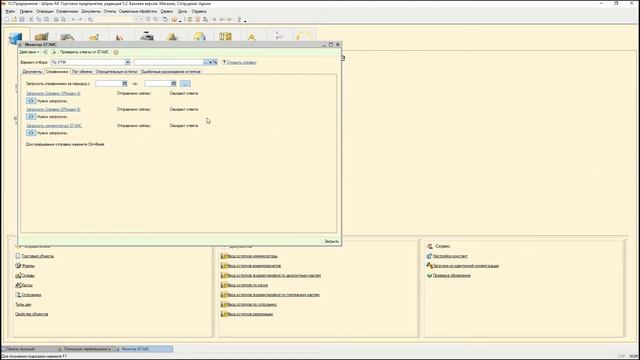Image resolution: width=640 pixels, height=360 pixels.
Task: Click the letter A section icon
Action: point(251,37)
